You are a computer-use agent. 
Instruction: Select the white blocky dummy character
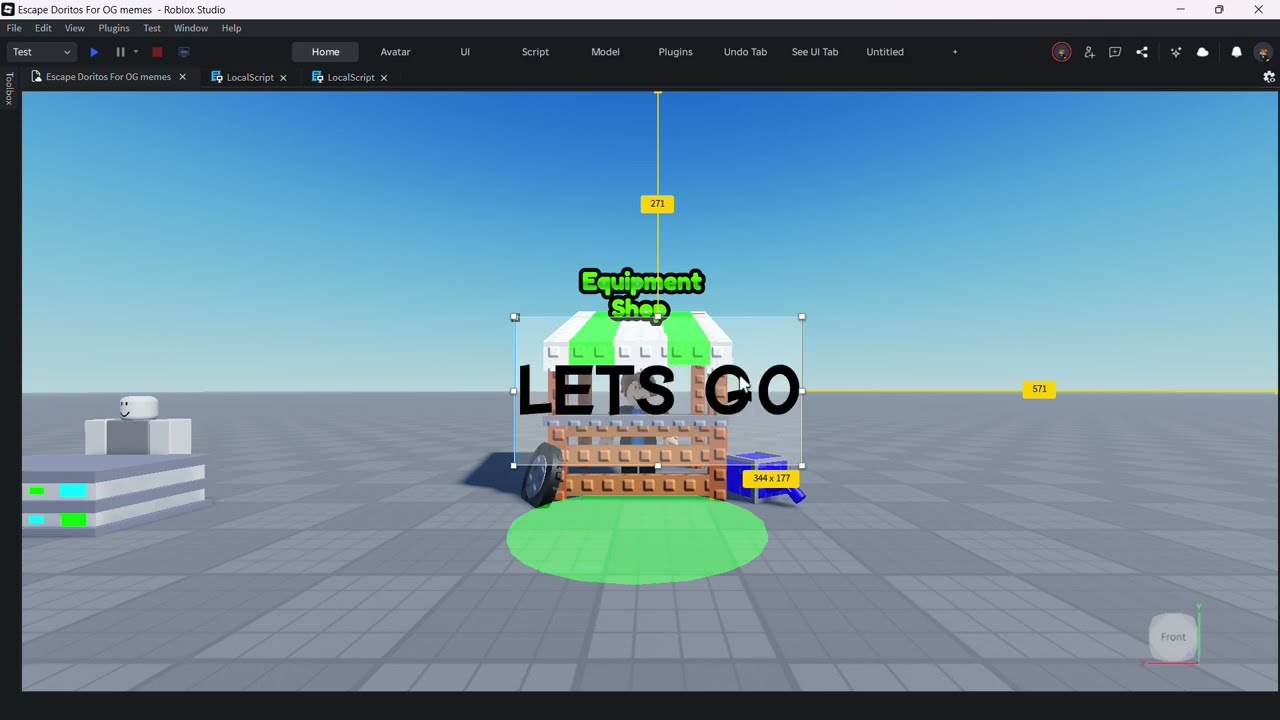(x=138, y=426)
